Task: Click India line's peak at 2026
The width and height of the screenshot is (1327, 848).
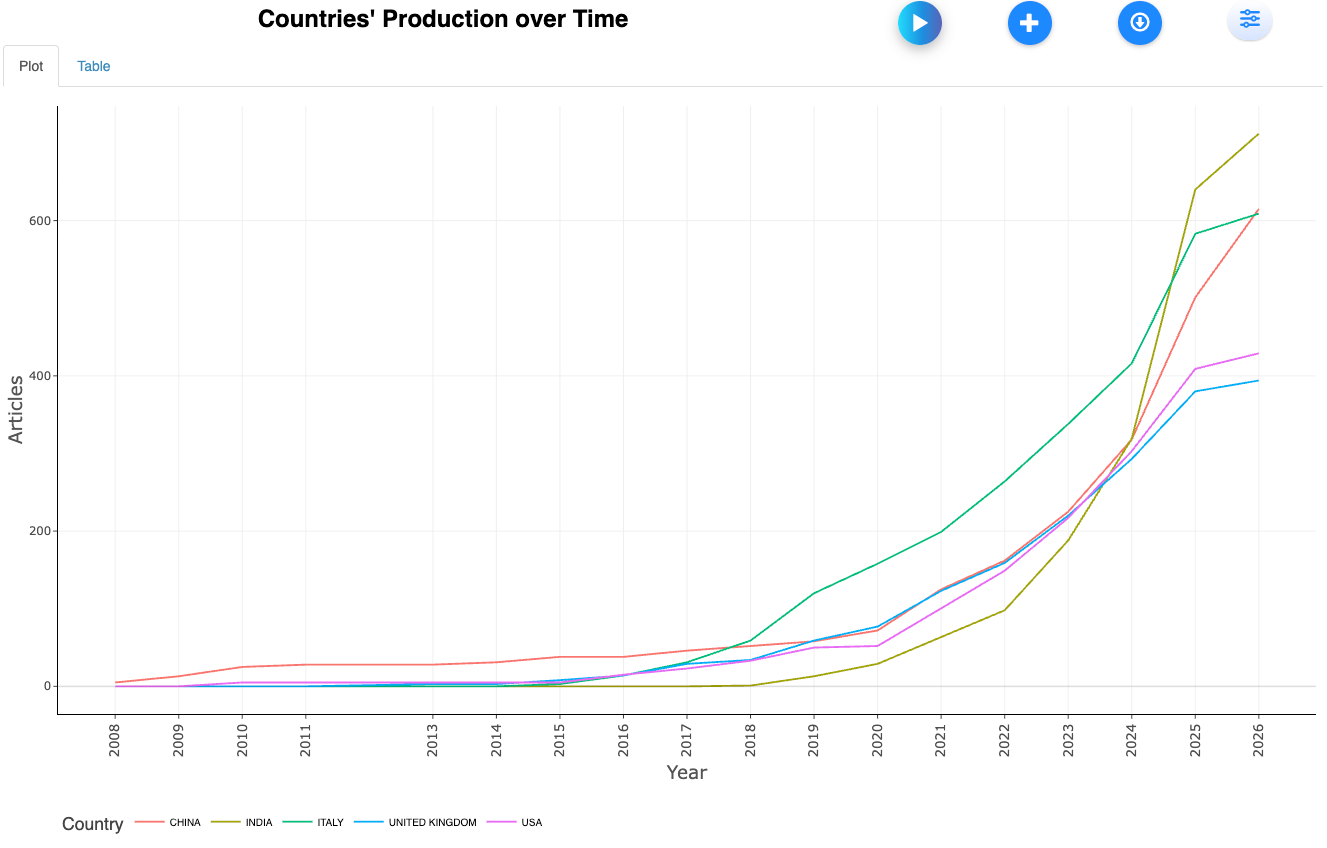Action: (1258, 134)
